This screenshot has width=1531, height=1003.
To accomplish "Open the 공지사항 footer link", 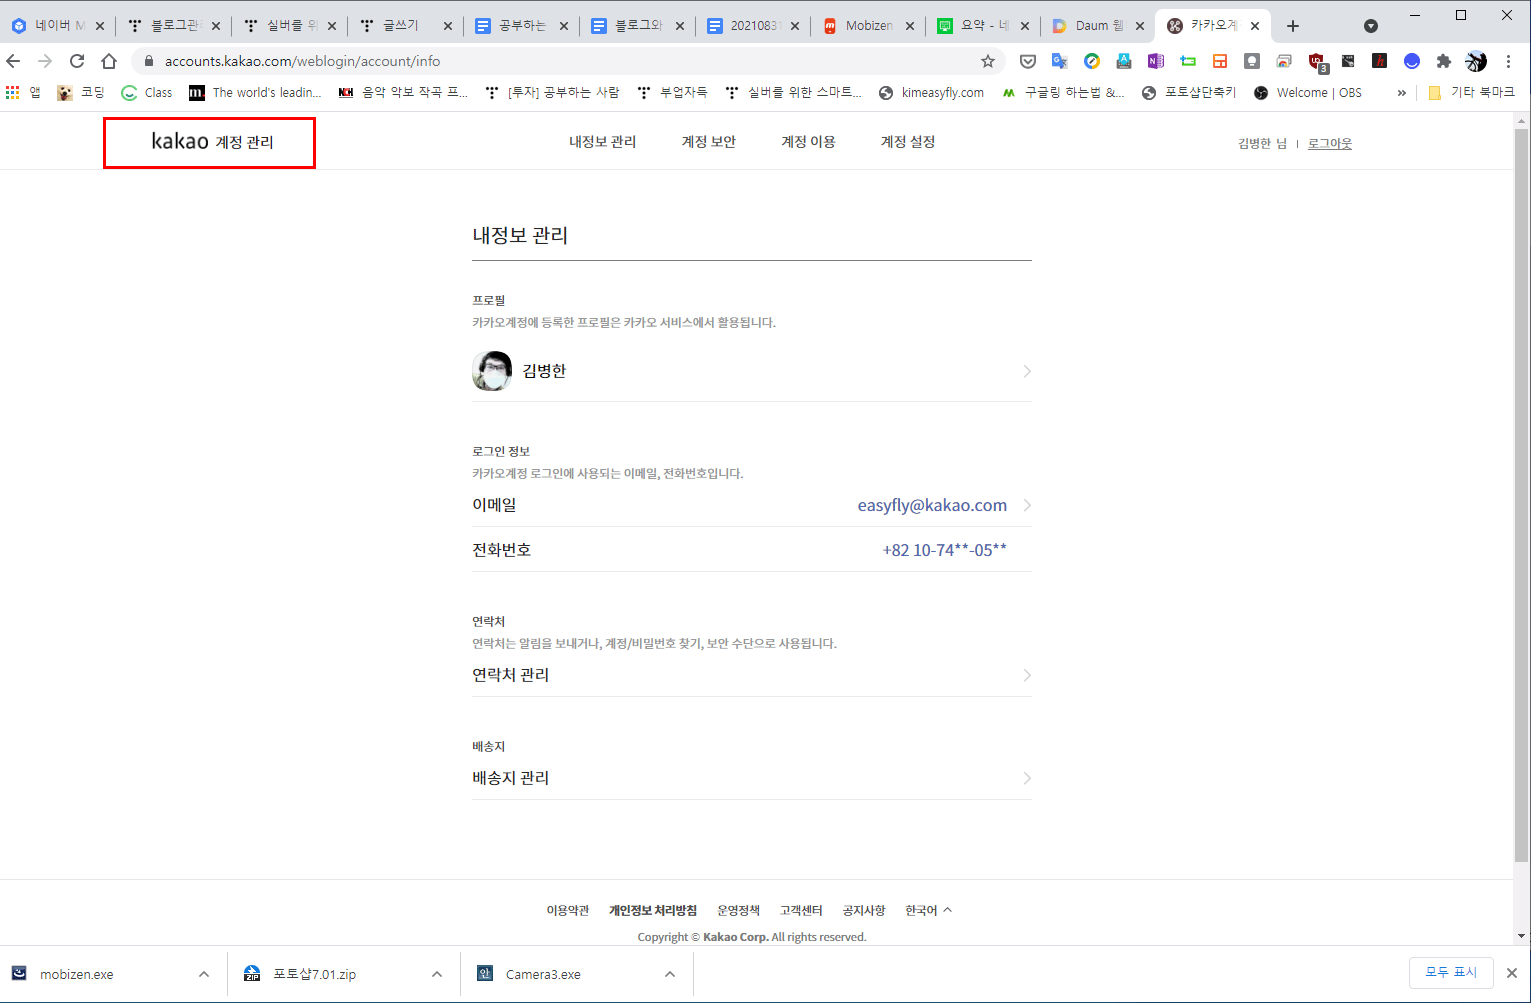I will coord(864,910).
